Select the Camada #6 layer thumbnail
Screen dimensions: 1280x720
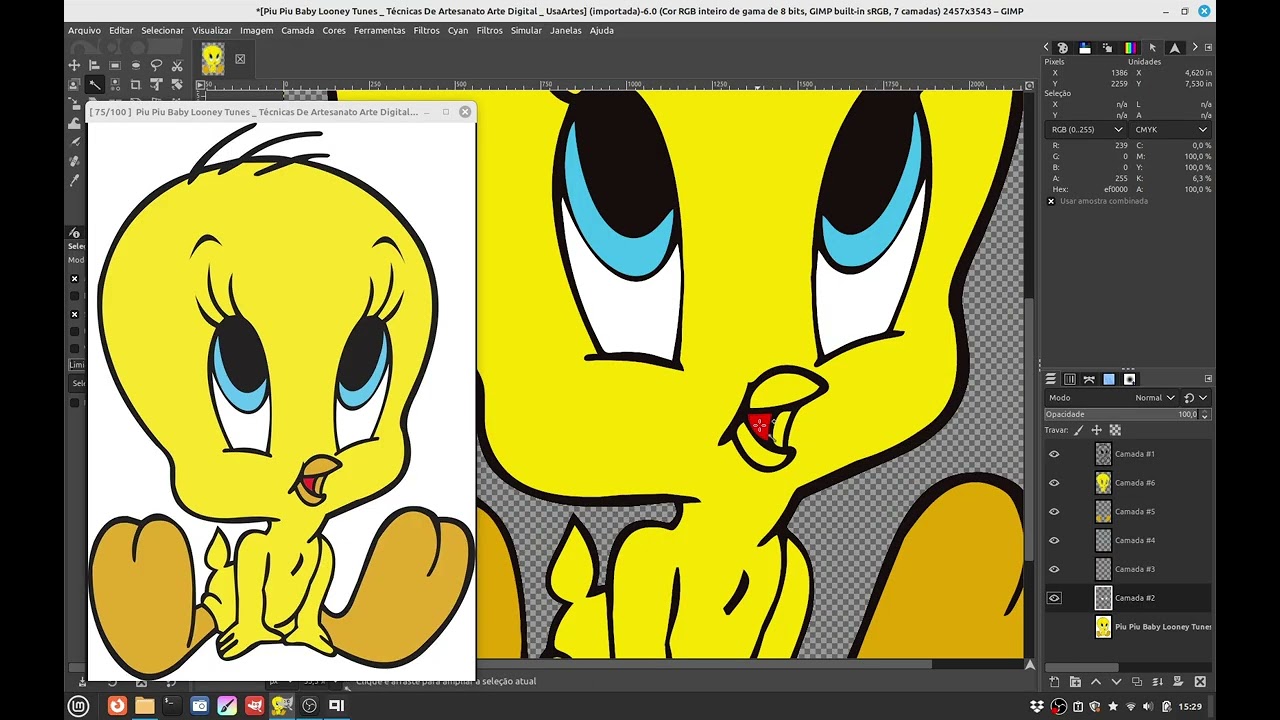[1103, 483]
